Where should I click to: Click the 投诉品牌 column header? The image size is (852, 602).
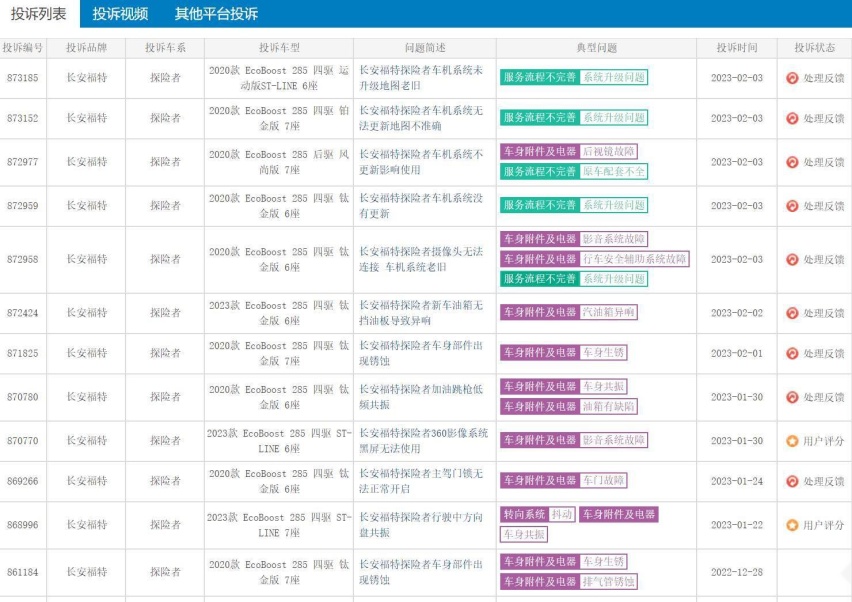coord(86,48)
